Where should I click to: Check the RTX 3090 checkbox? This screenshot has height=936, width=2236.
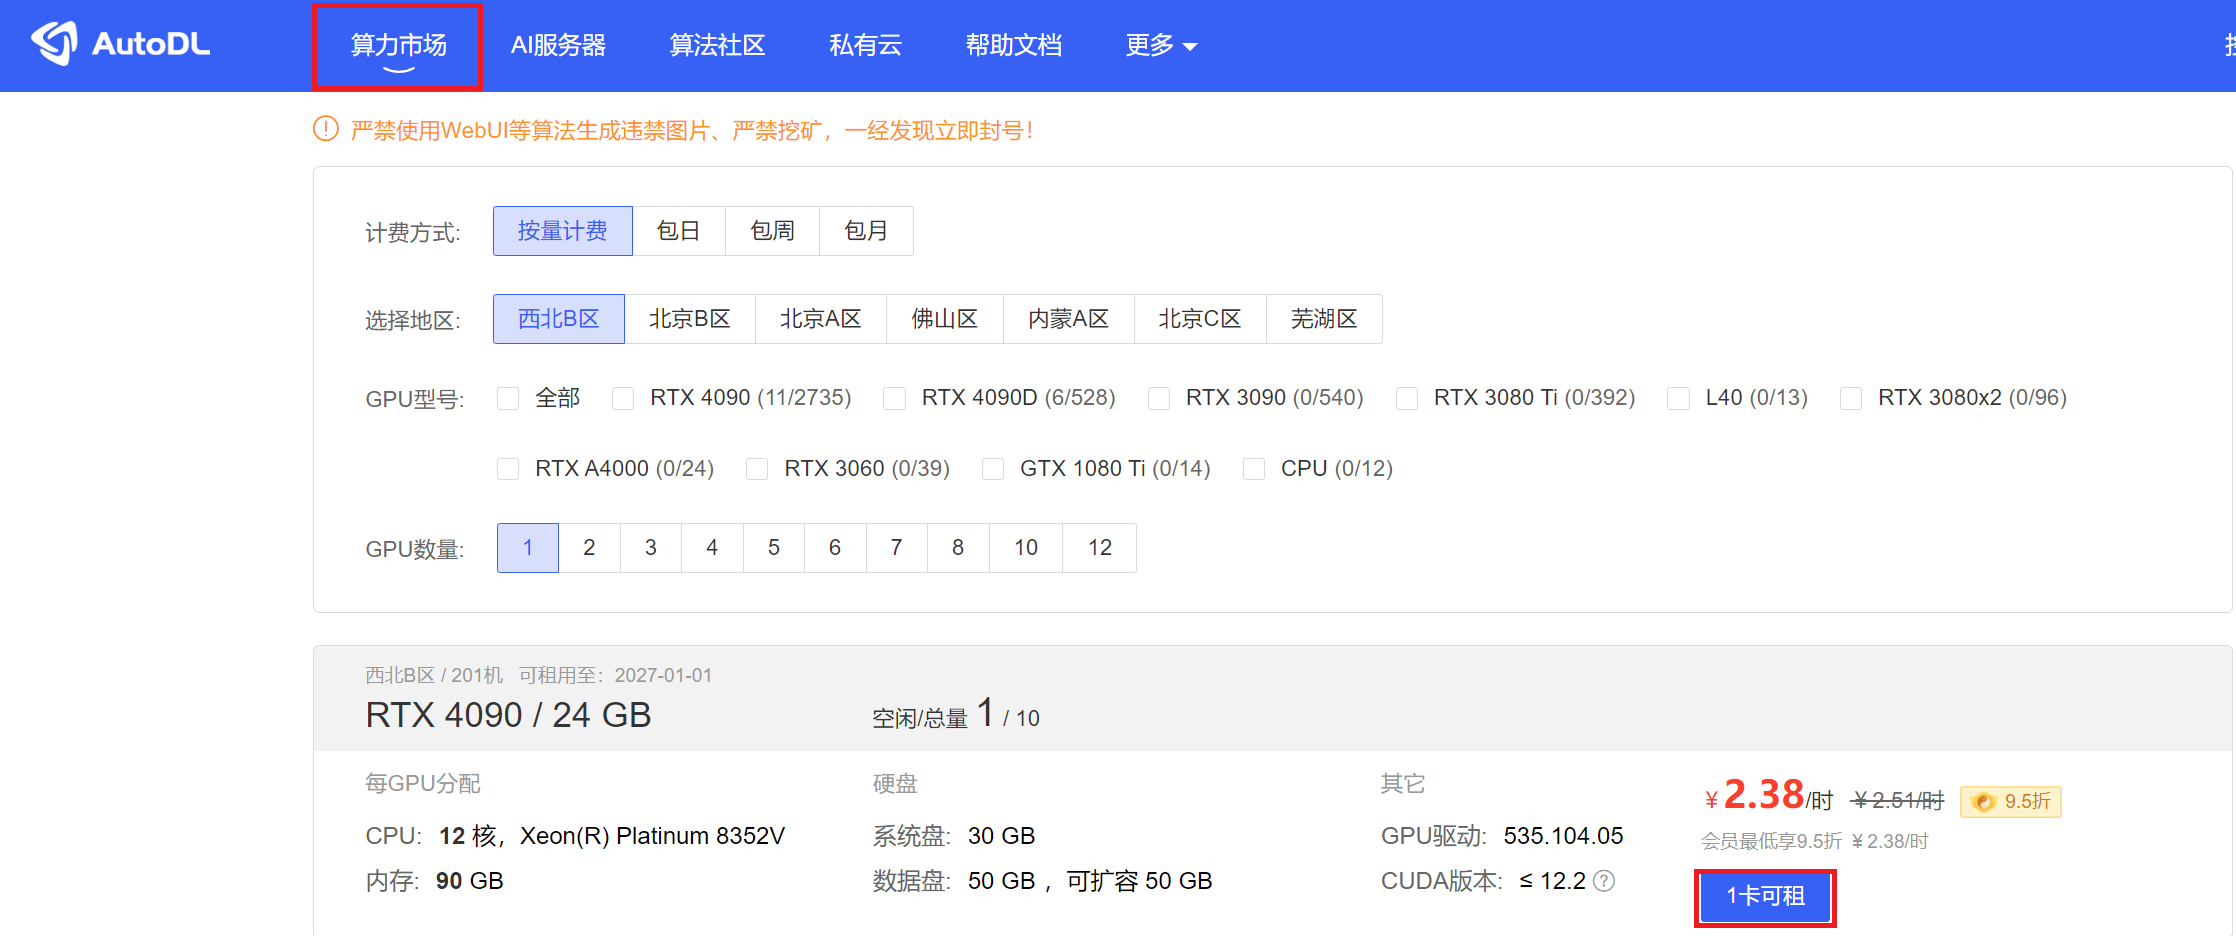[x=1159, y=398]
